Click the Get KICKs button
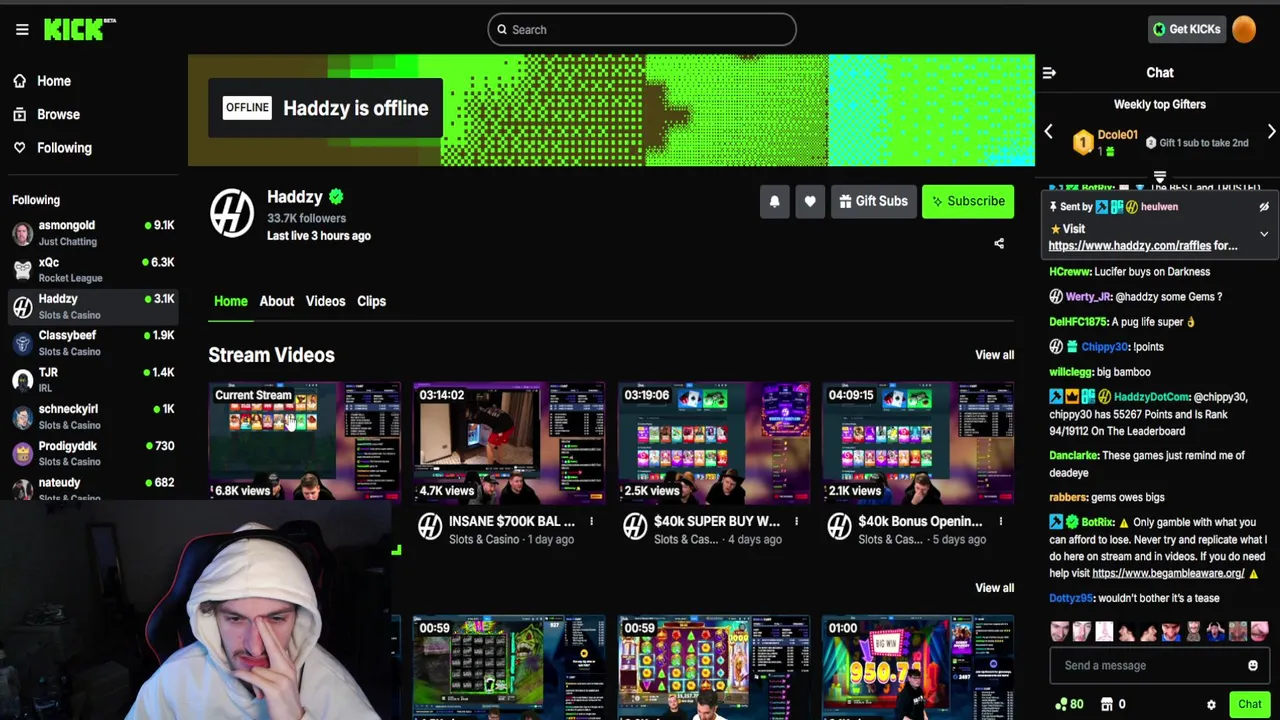Viewport: 1280px width, 720px height. click(1186, 29)
